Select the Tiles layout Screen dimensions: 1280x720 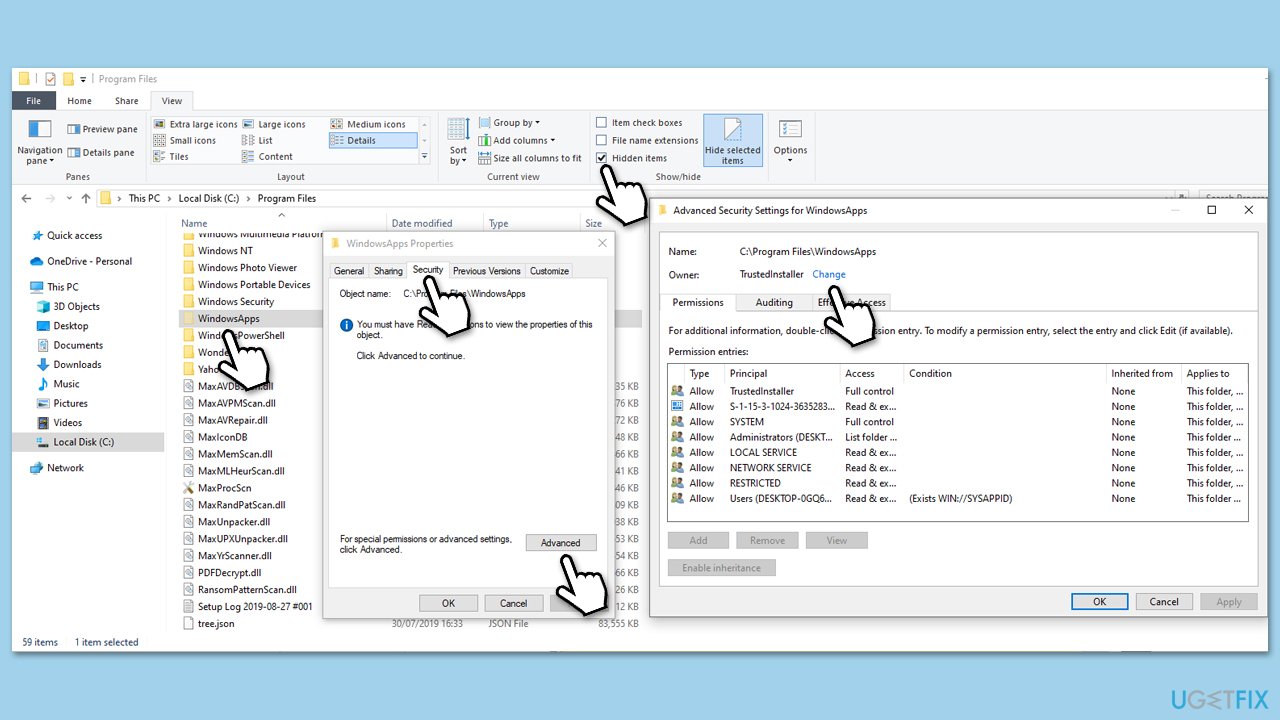(x=178, y=156)
